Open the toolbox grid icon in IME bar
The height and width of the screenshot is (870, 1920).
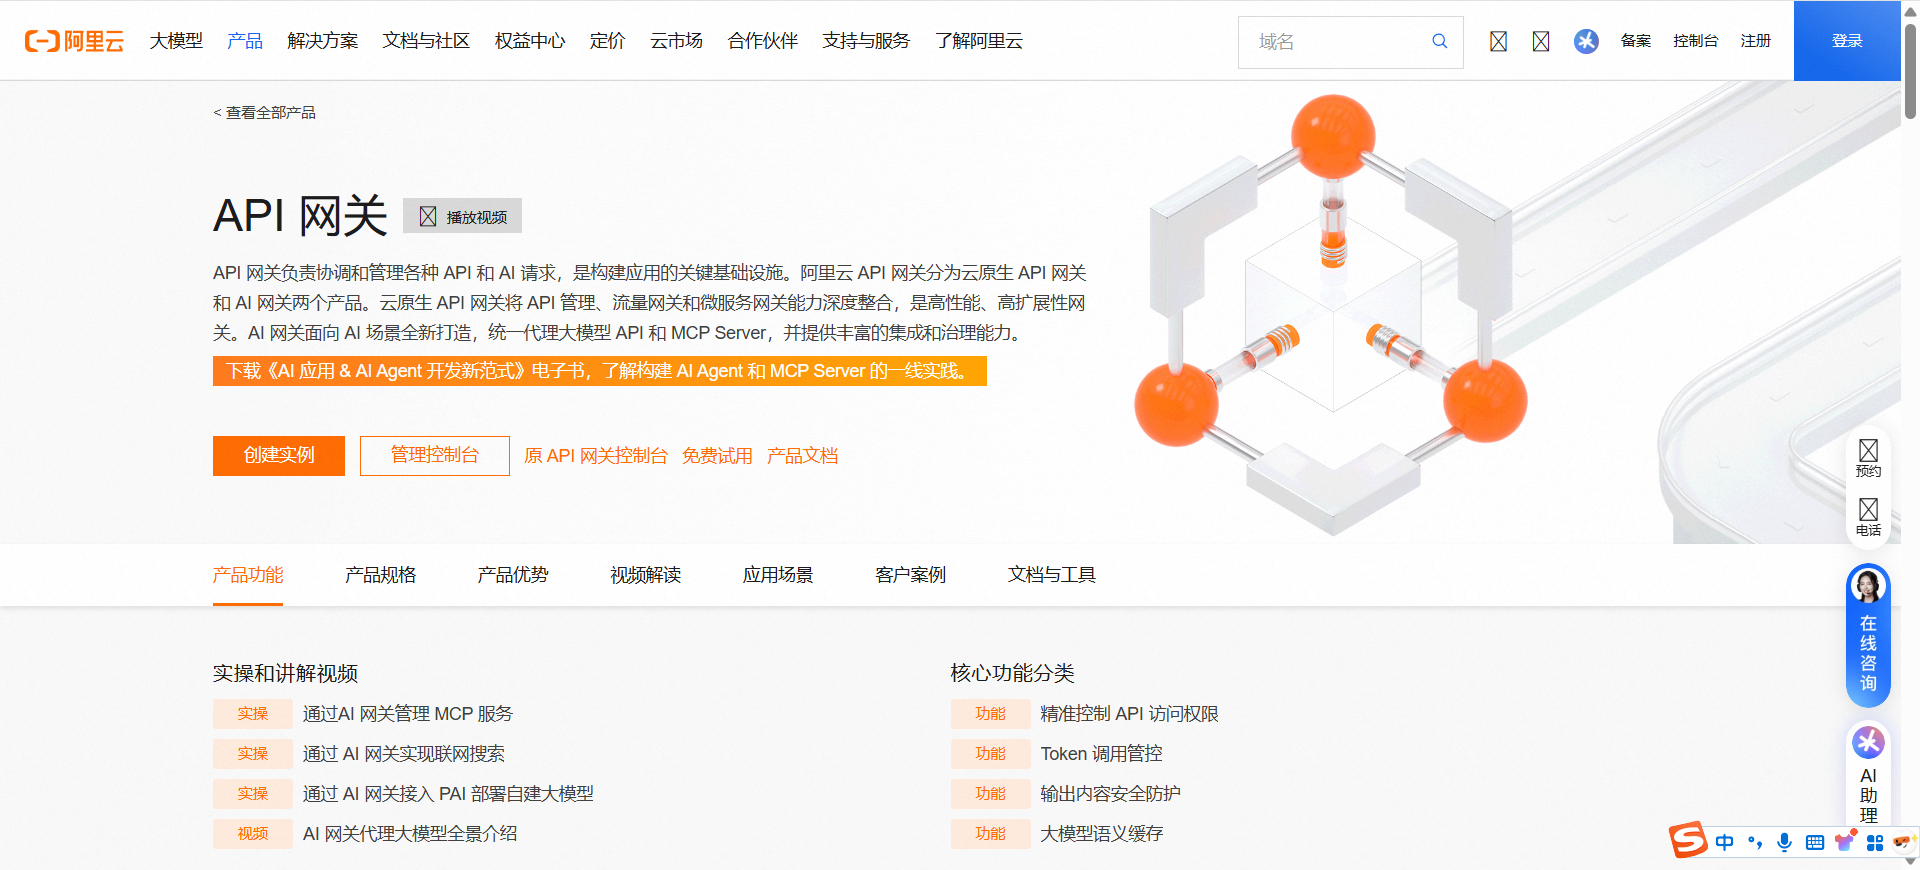coord(1874,842)
